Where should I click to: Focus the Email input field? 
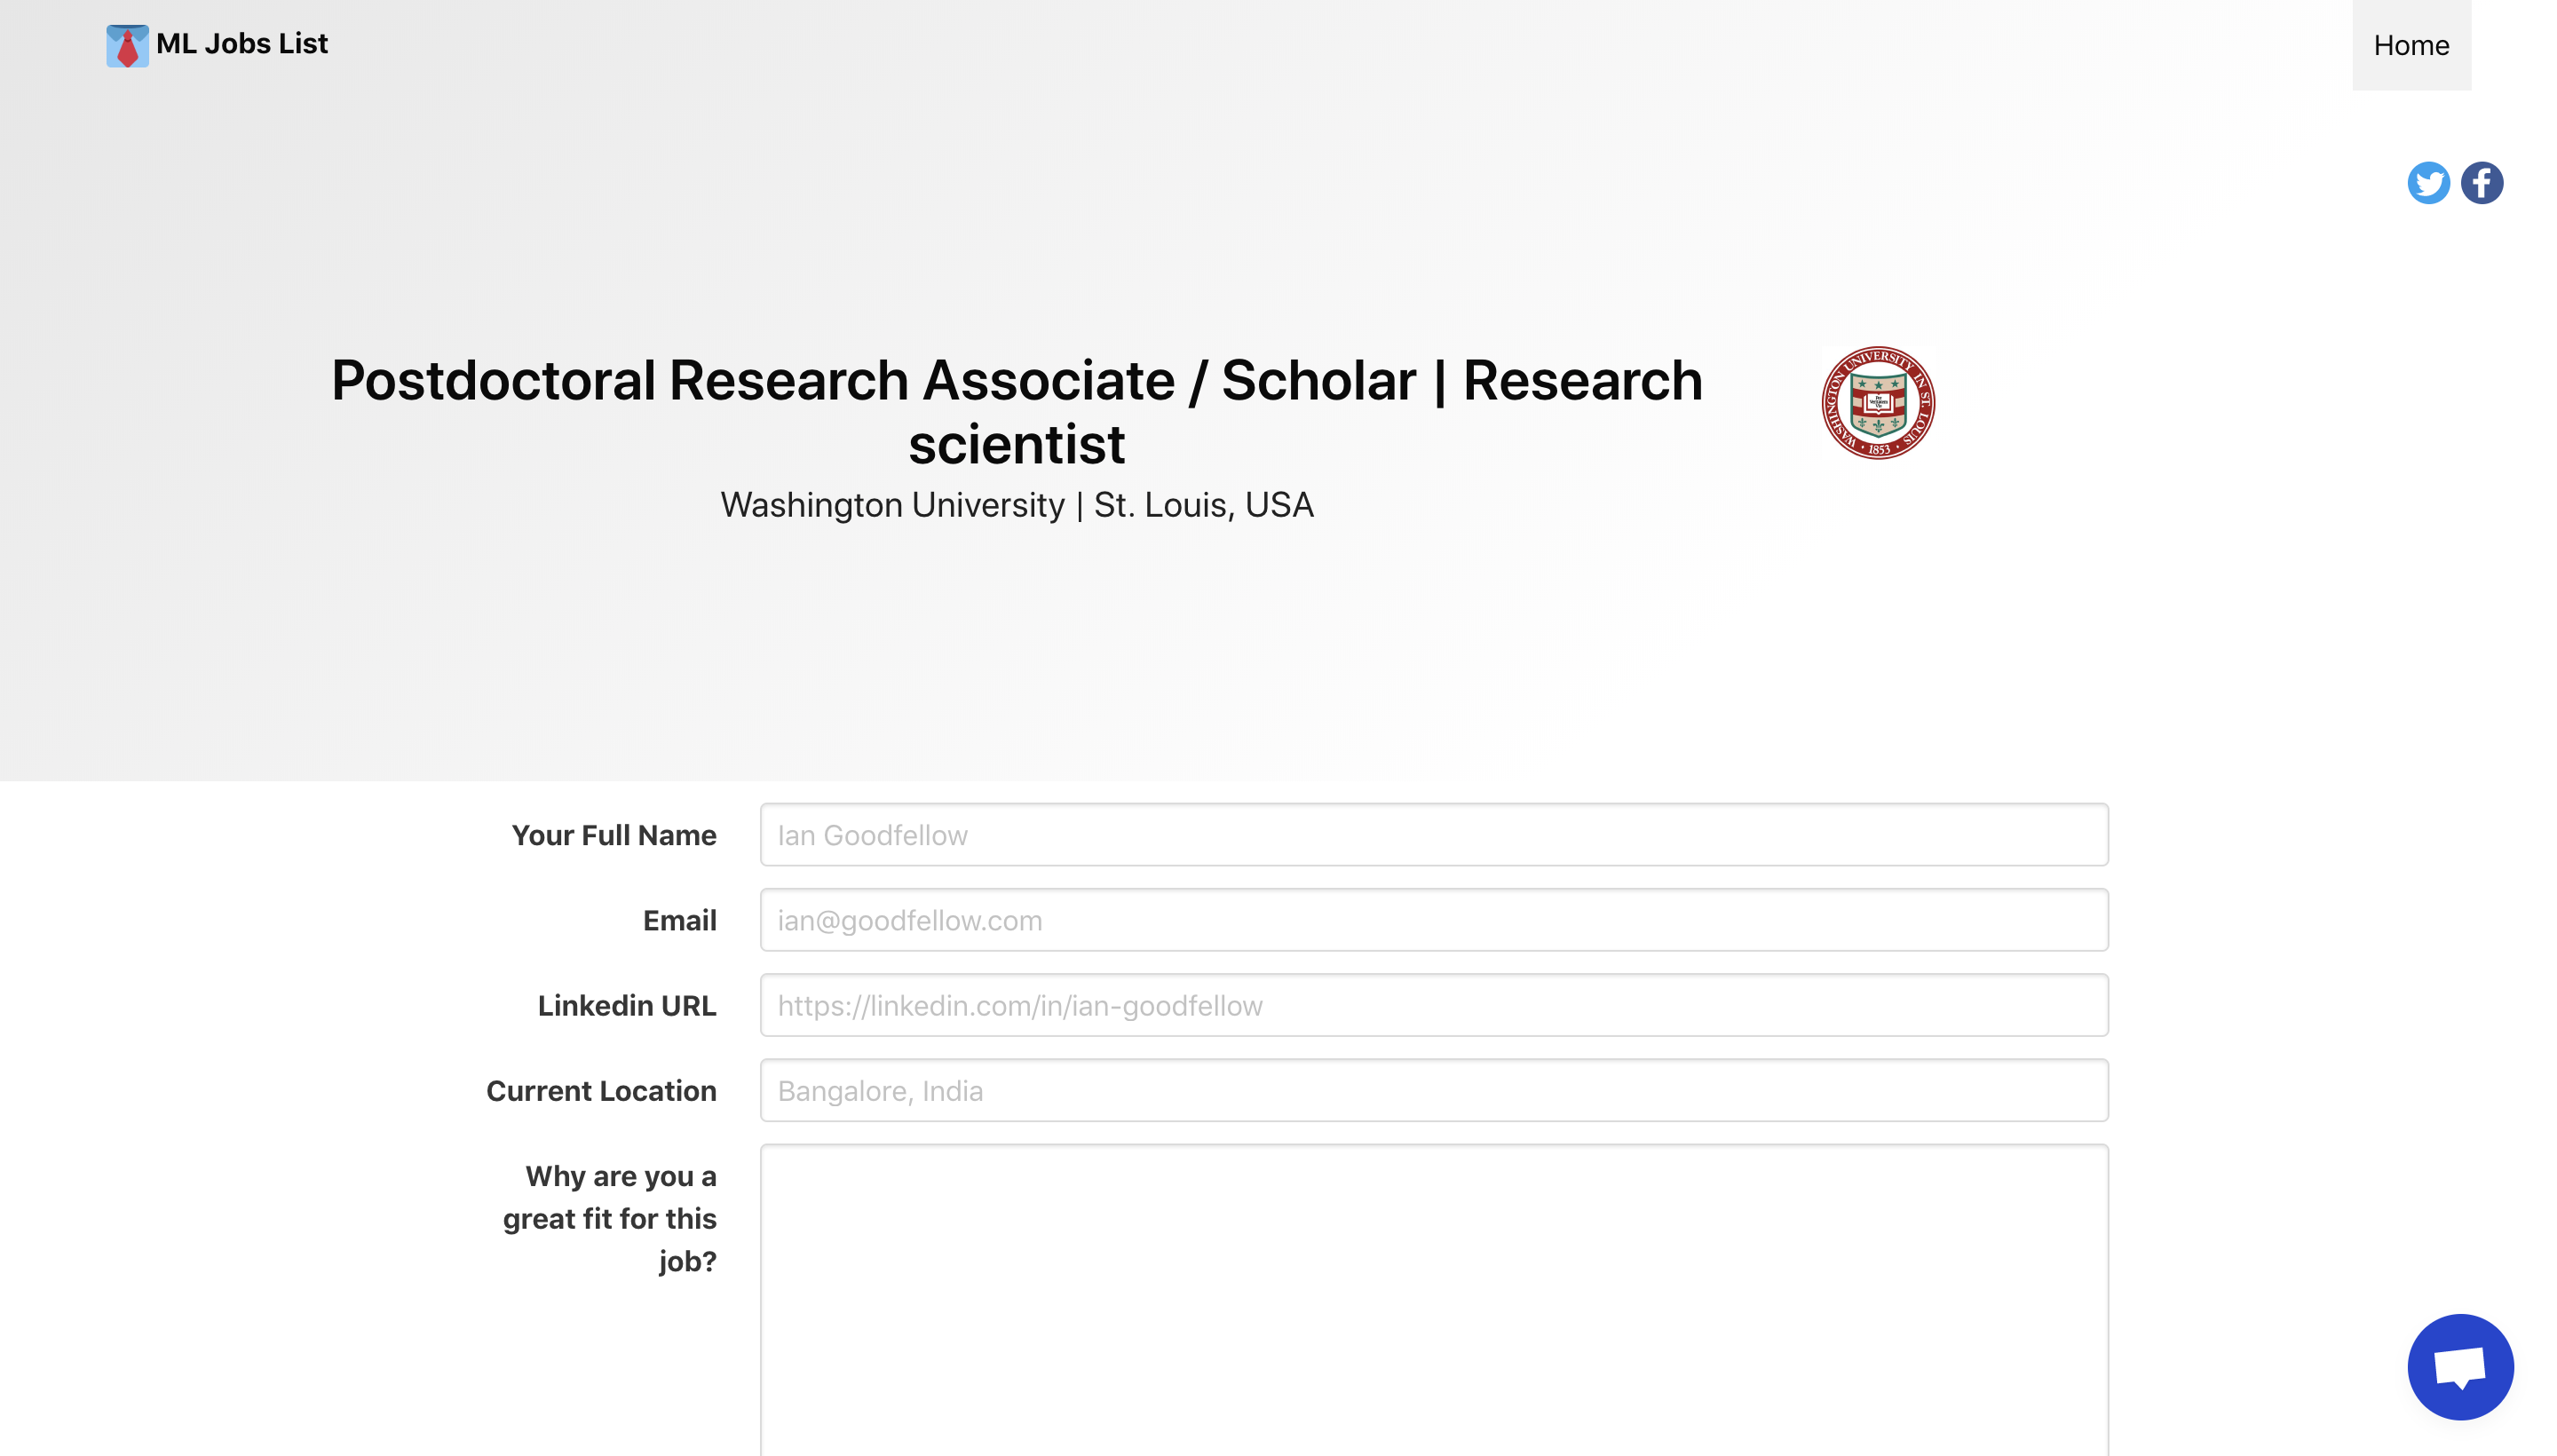1434,919
